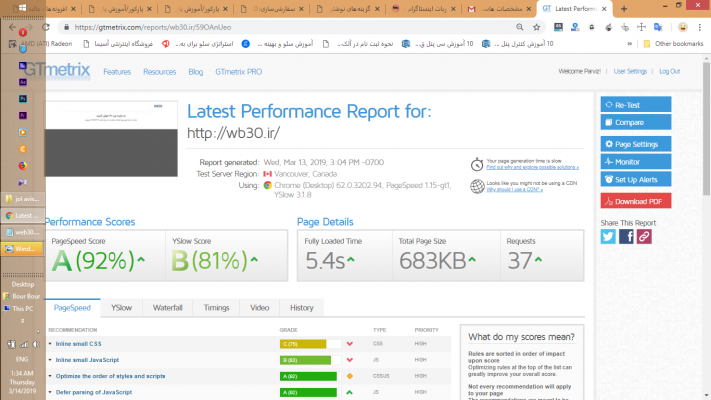Expand the Inline small CSS recommendation
Viewport: 711px width, 400px height.
point(78,344)
